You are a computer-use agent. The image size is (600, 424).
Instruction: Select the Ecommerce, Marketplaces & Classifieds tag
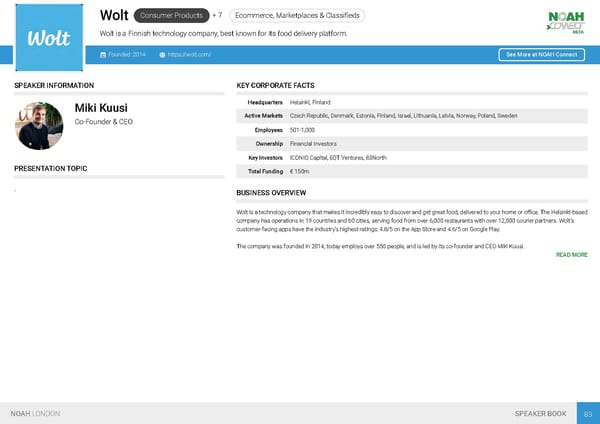(296, 15)
